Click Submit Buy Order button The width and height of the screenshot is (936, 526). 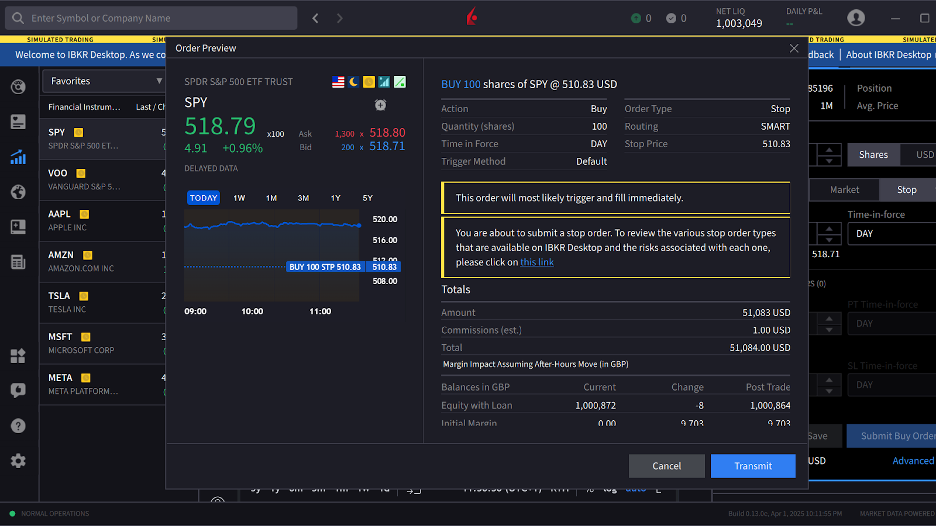(892, 436)
